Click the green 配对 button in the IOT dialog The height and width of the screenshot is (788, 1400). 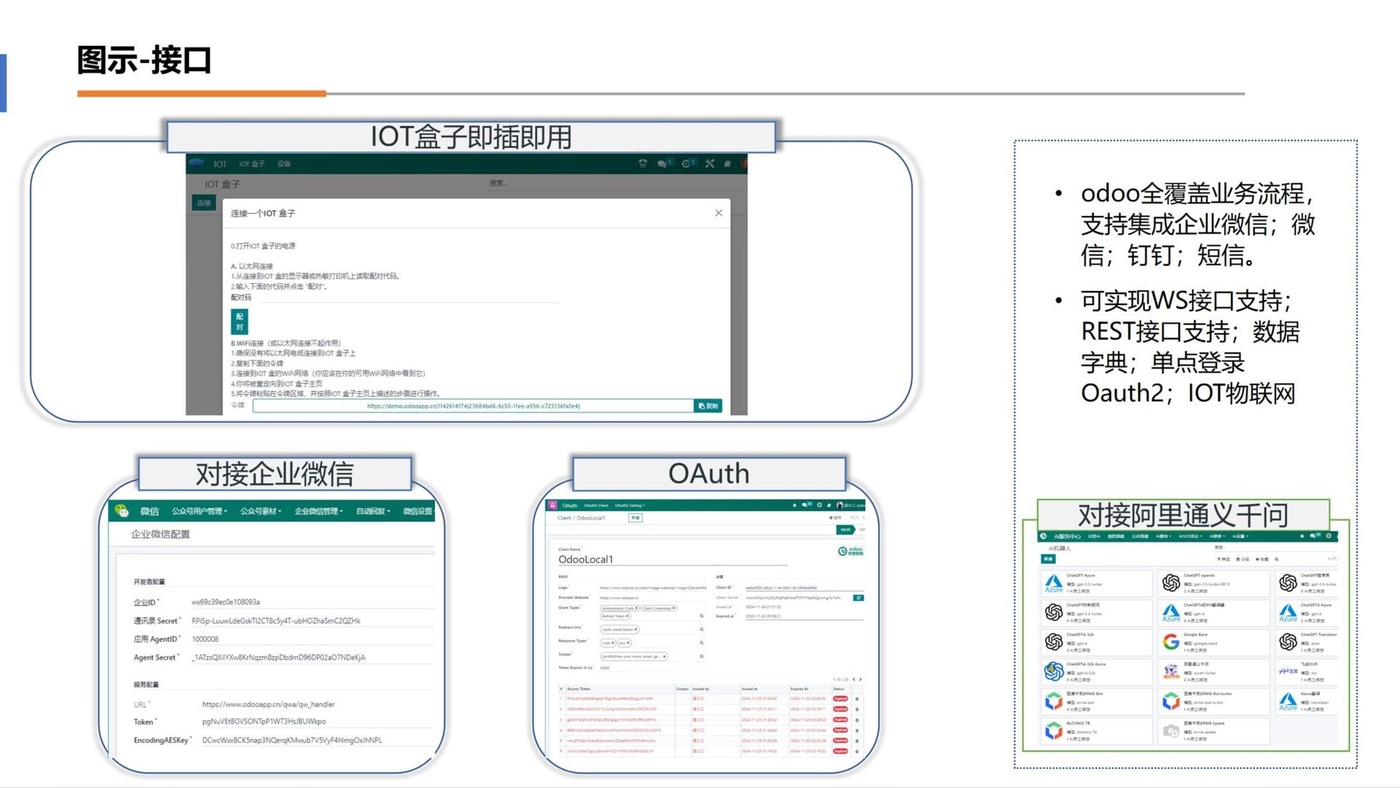point(239,321)
